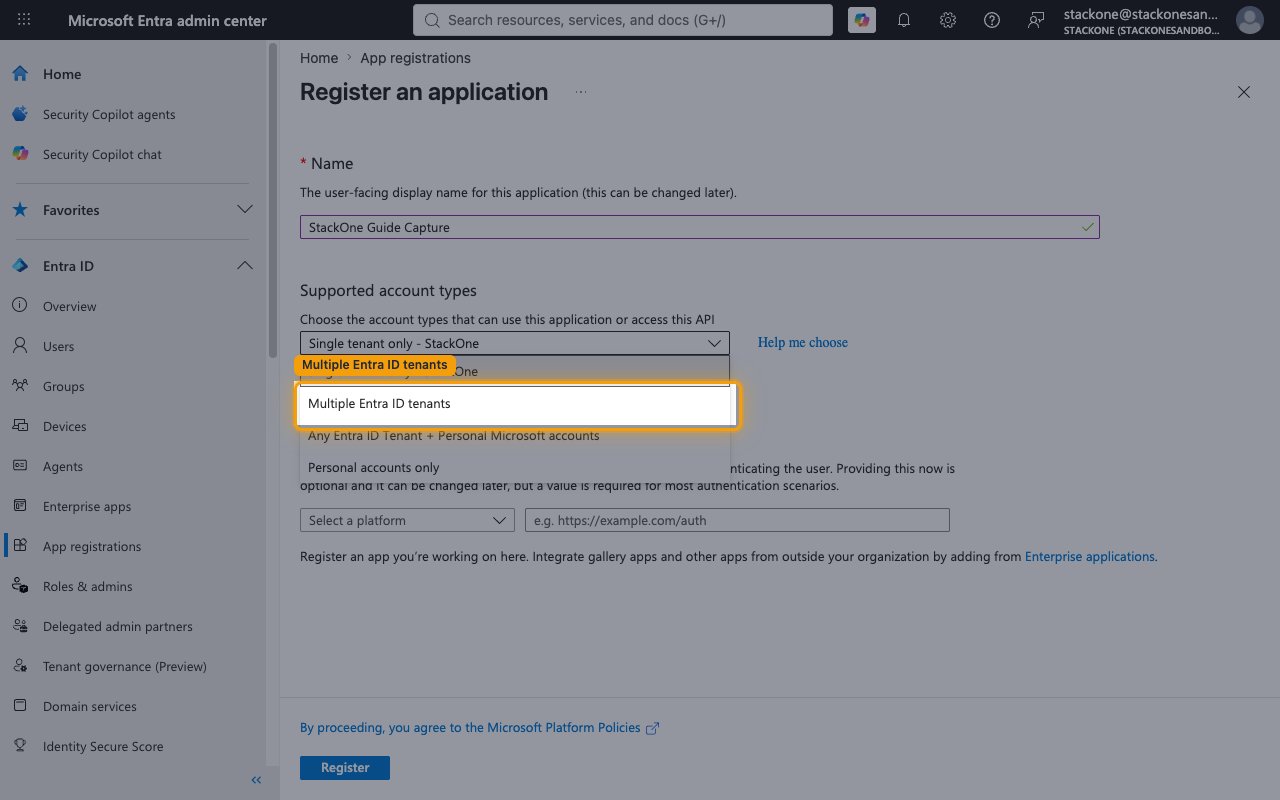The width and height of the screenshot is (1280, 800).
Task: Open the Select a platform dropdown
Action: pyautogui.click(x=408, y=520)
